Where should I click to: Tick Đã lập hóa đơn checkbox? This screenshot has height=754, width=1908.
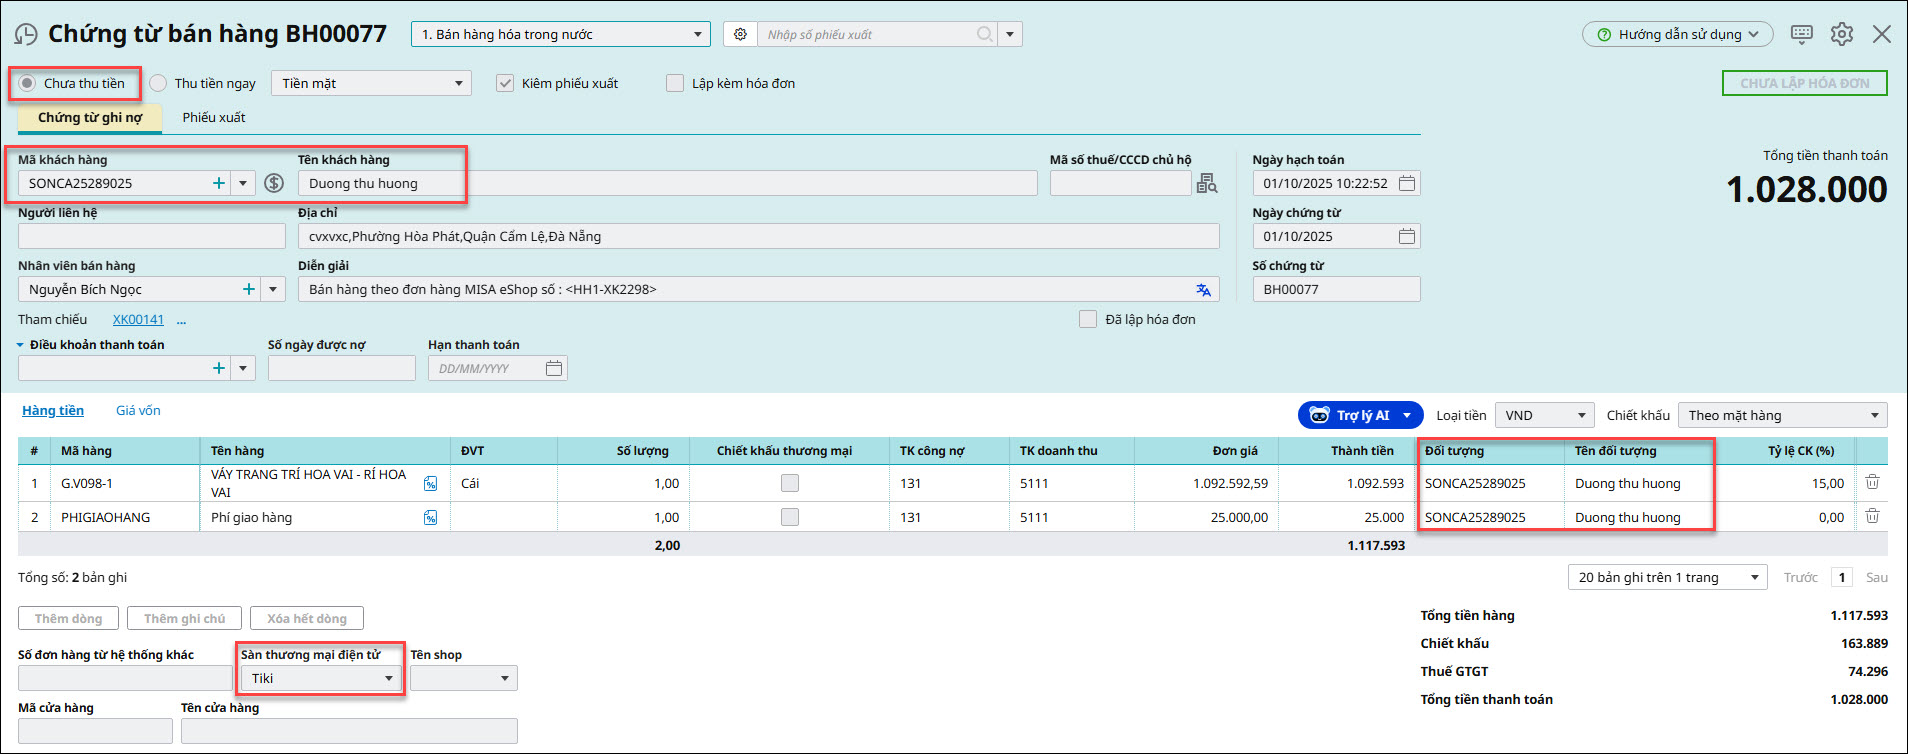click(x=1088, y=319)
